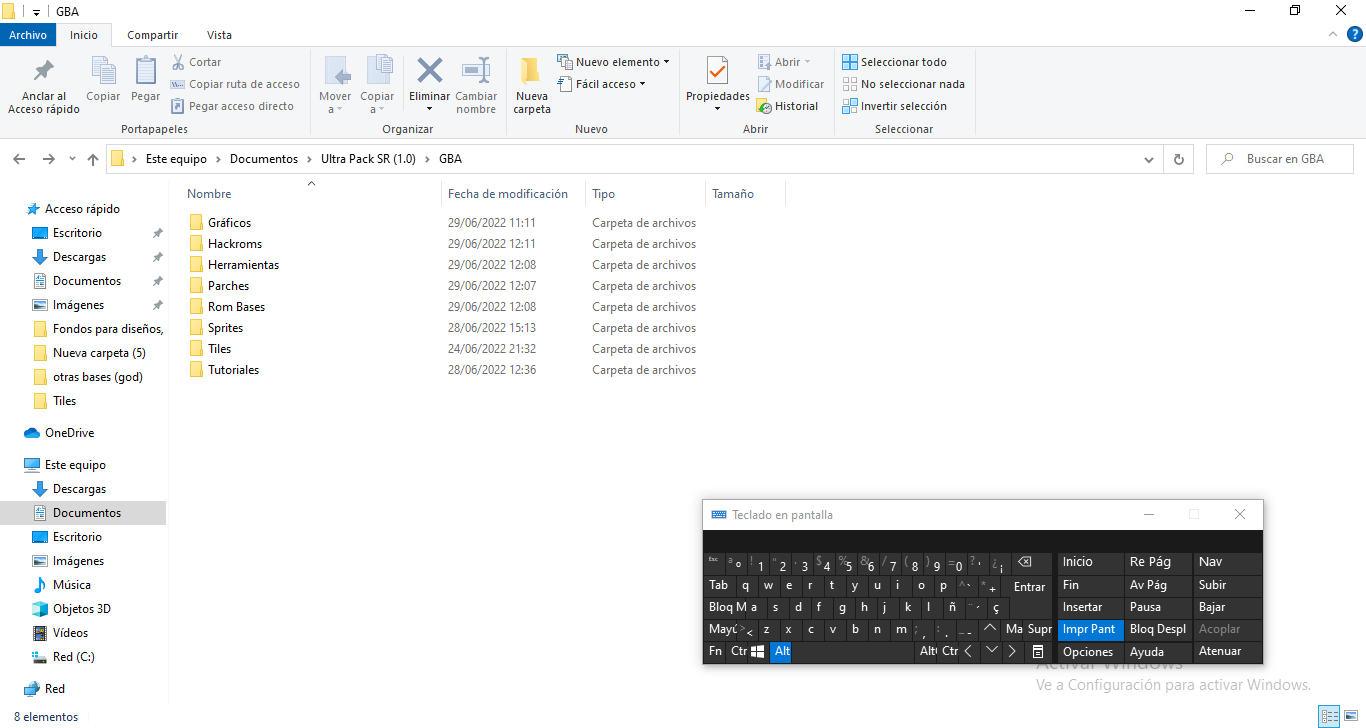Screen dimensions: 1366x728
Task: Open the Archivo menu
Action: [28, 35]
